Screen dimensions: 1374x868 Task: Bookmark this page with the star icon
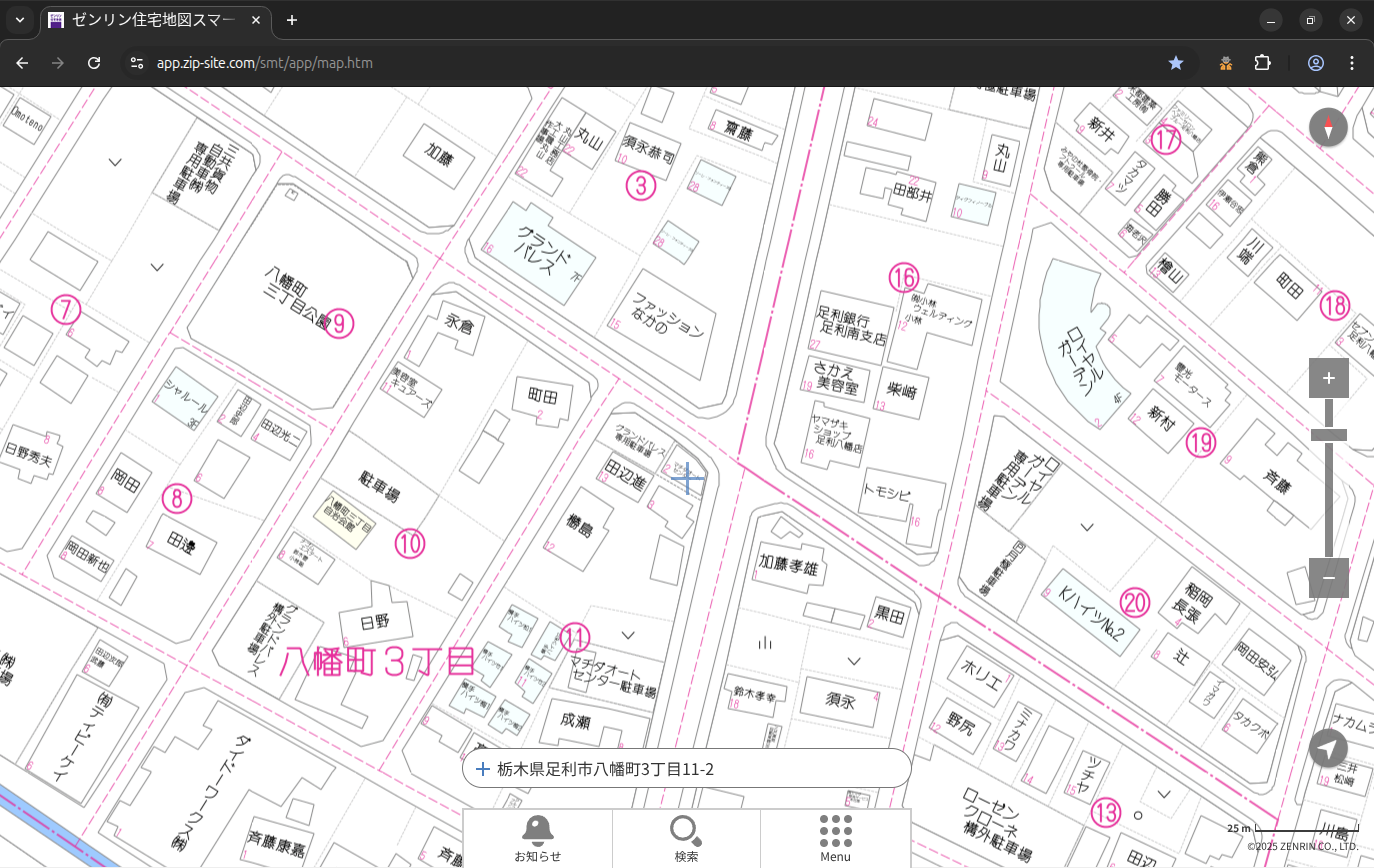(1176, 63)
